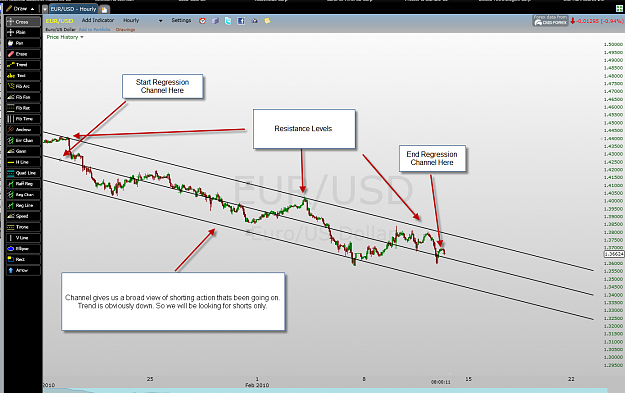
Task: Share chart via Twitter icon
Action: (x=228, y=21)
